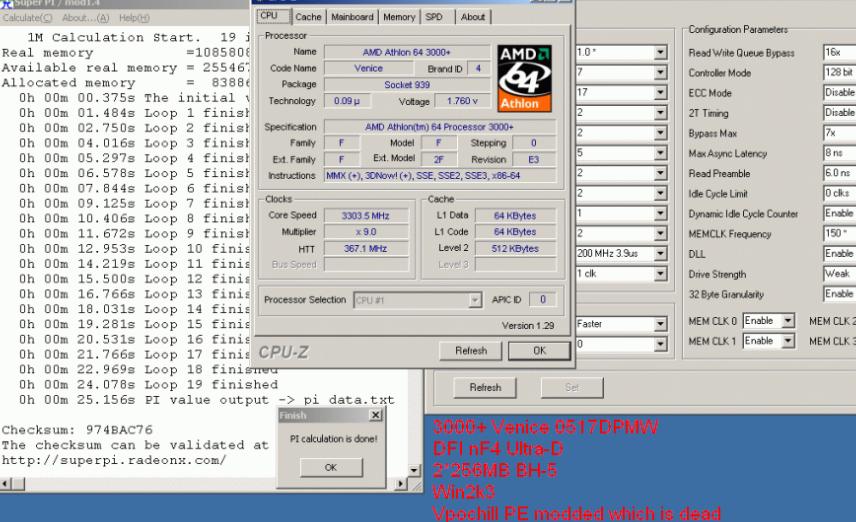Screen dimensions: 856x522
Task: Confirm the 'PI calculation is done!' dialog with OK
Action: click(331, 467)
